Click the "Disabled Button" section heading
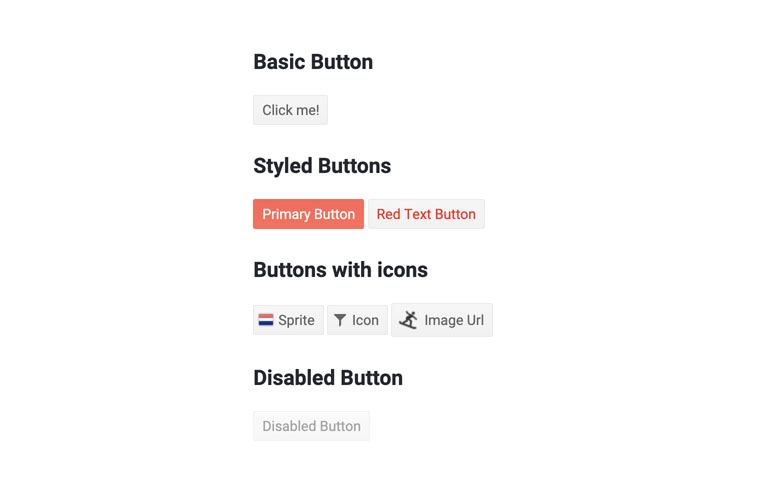This screenshot has height=490, width=770. click(328, 378)
